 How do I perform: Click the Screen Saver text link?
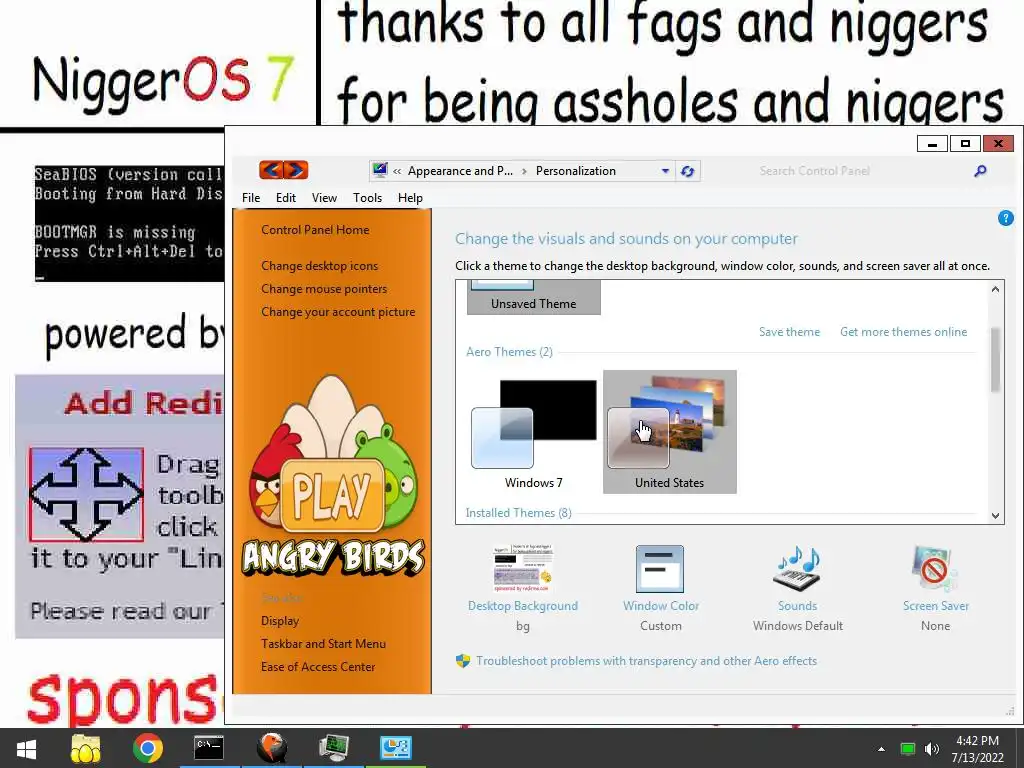(935, 606)
